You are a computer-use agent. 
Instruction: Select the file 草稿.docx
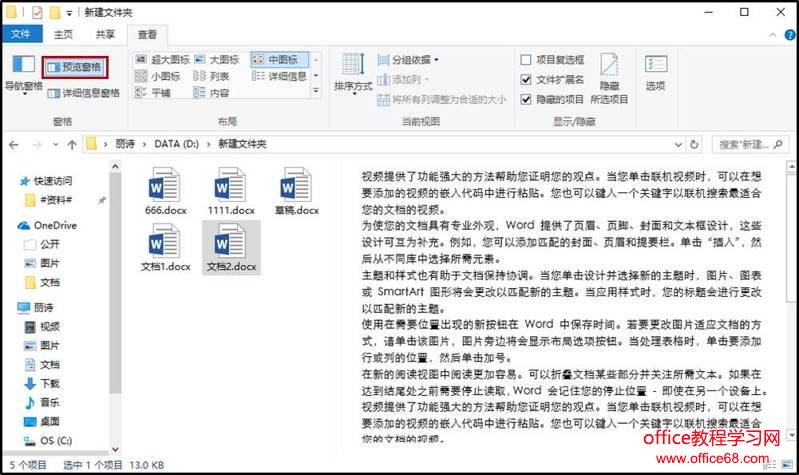pos(297,191)
